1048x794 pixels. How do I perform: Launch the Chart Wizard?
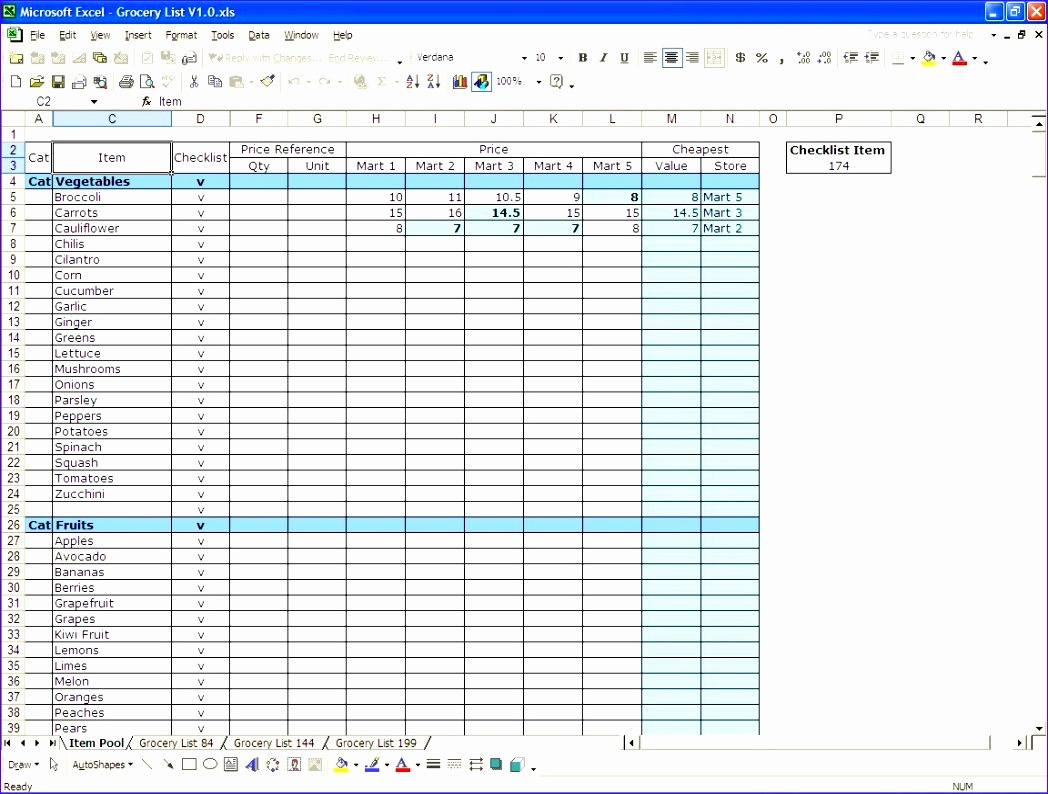tap(460, 82)
